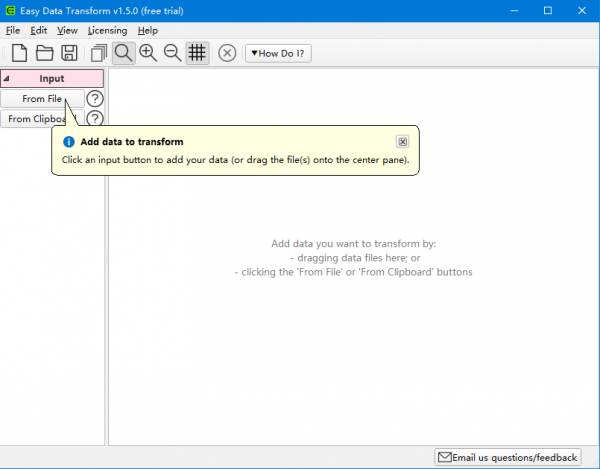Click the 'Add data to transform' tooltip title
The image size is (600, 469).
click(x=132, y=142)
